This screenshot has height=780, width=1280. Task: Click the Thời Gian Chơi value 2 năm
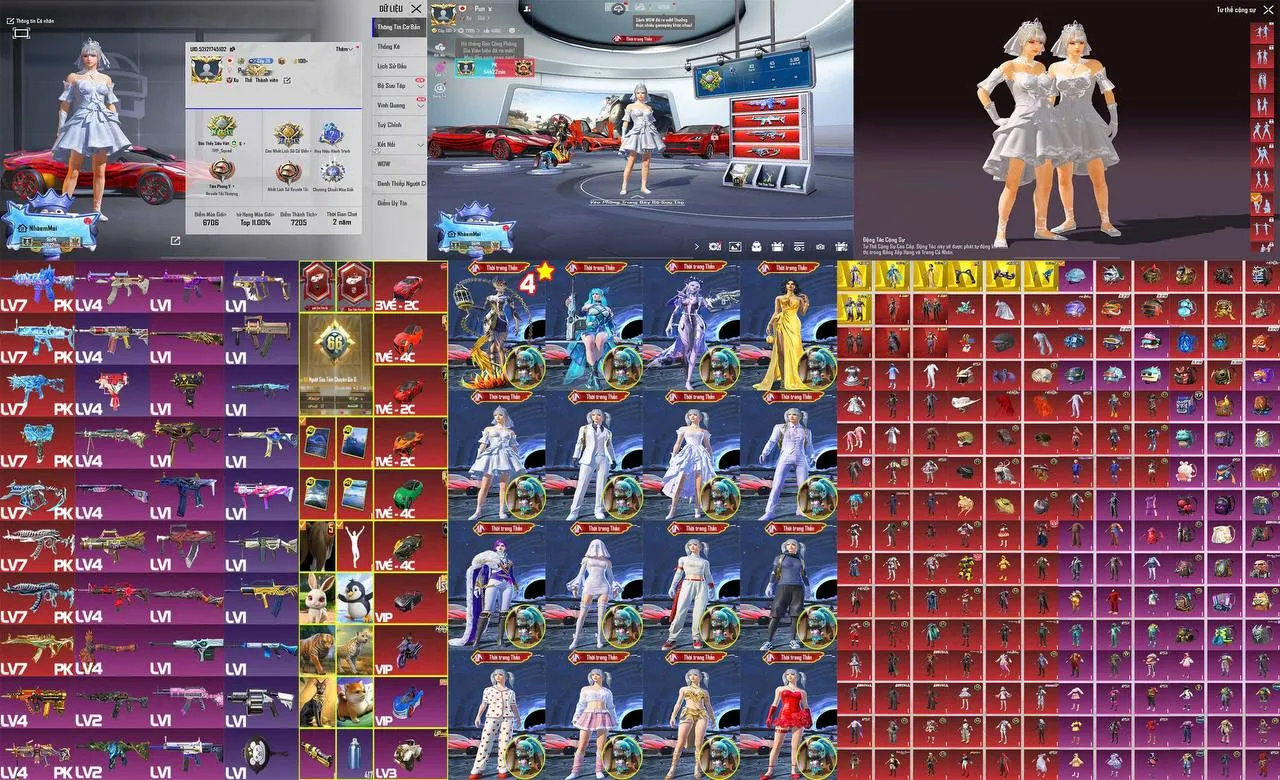tap(344, 223)
